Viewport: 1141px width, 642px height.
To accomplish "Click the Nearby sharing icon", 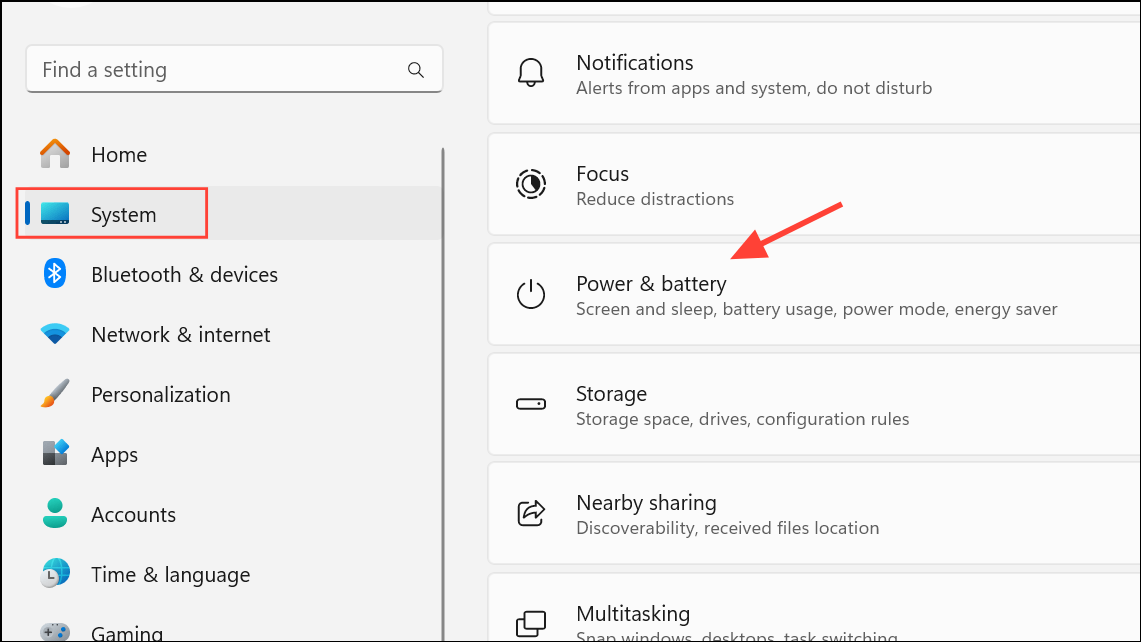I will point(531,513).
